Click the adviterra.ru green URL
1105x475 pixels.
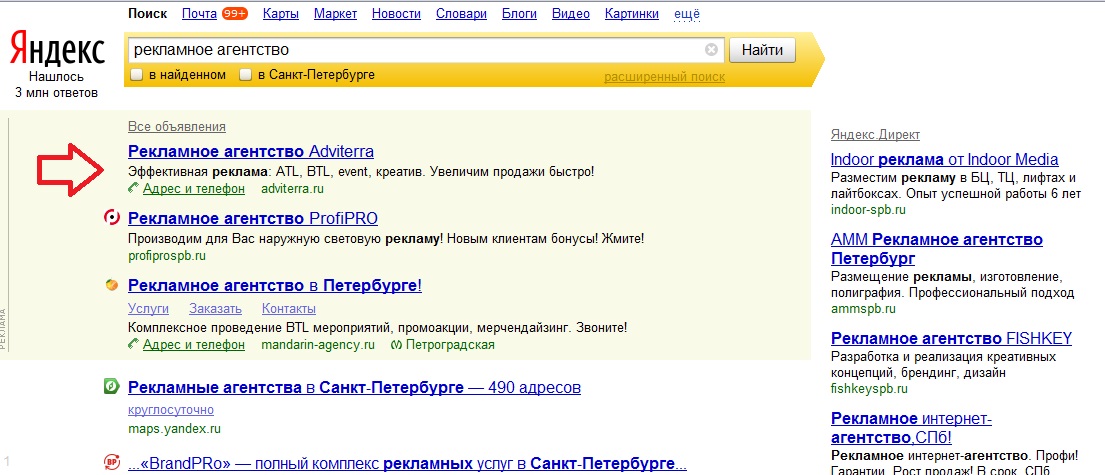(x=292, y=188)
